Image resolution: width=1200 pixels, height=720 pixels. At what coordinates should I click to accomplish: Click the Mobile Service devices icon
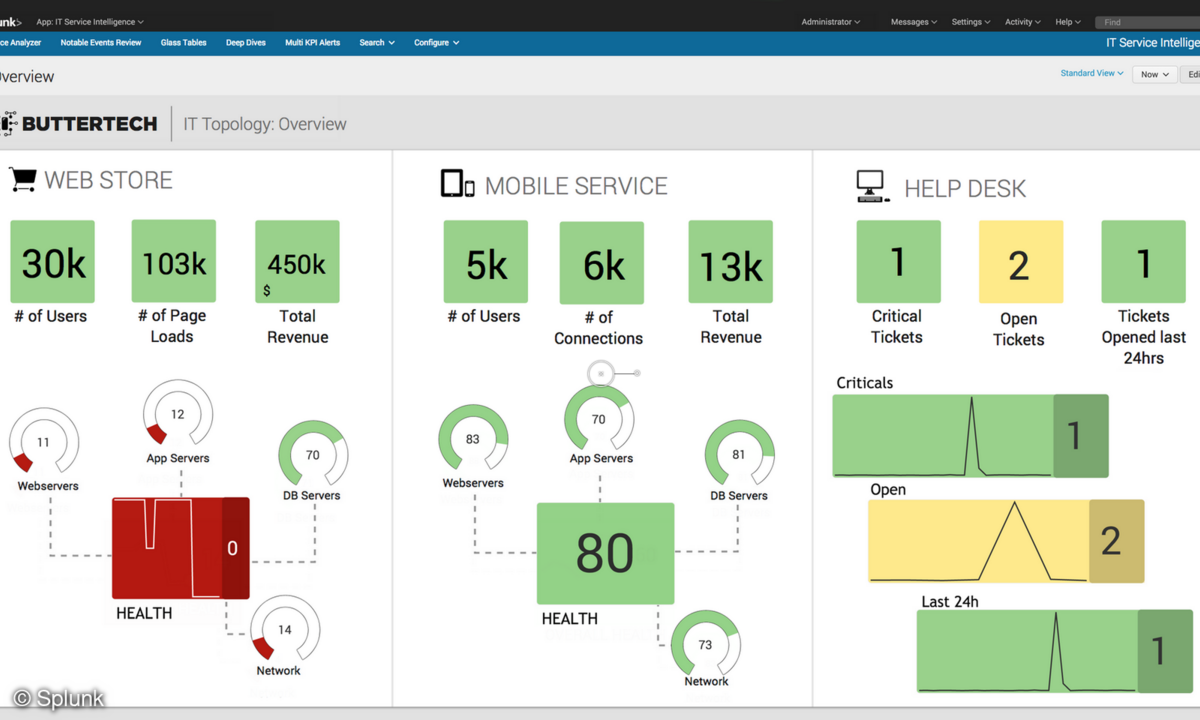coord(457,184)
